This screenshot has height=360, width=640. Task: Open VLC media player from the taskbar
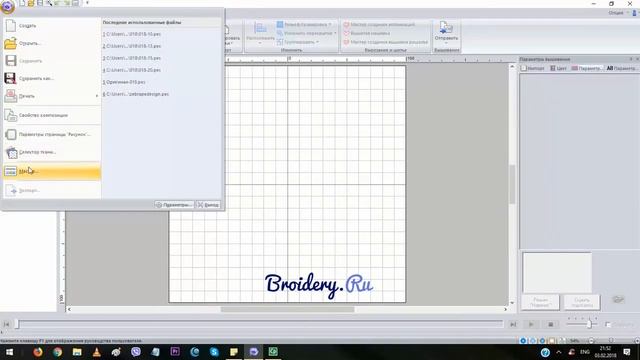click(x=96, y=352)
